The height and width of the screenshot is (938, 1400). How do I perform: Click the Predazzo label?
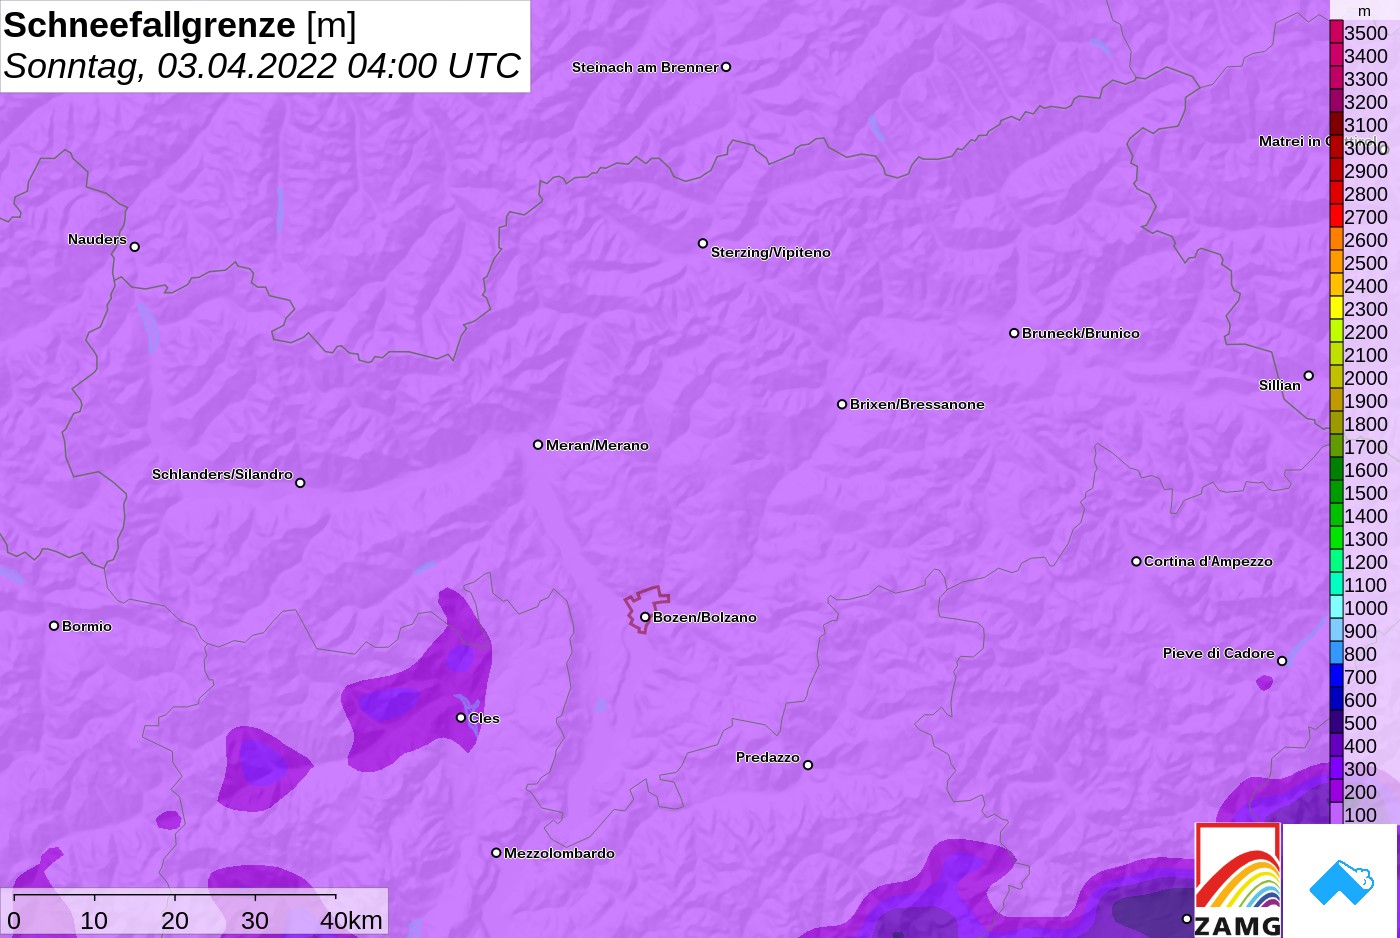[x=768, y=757]
